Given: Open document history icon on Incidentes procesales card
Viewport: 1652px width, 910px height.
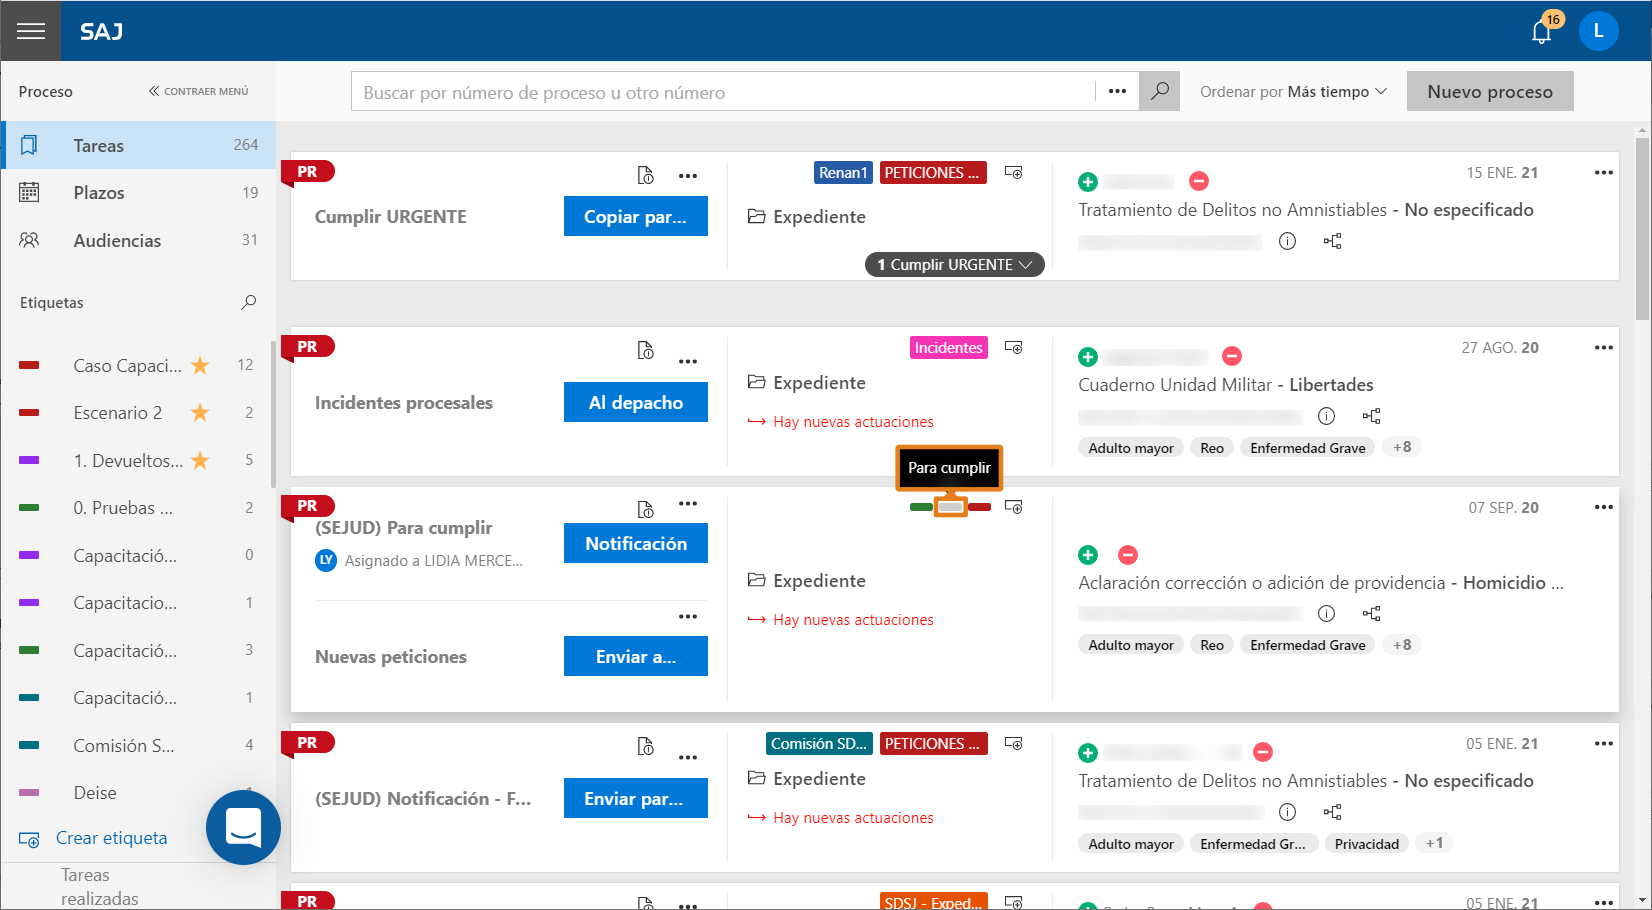Looking at the screenshot, I should pos(646,351).
